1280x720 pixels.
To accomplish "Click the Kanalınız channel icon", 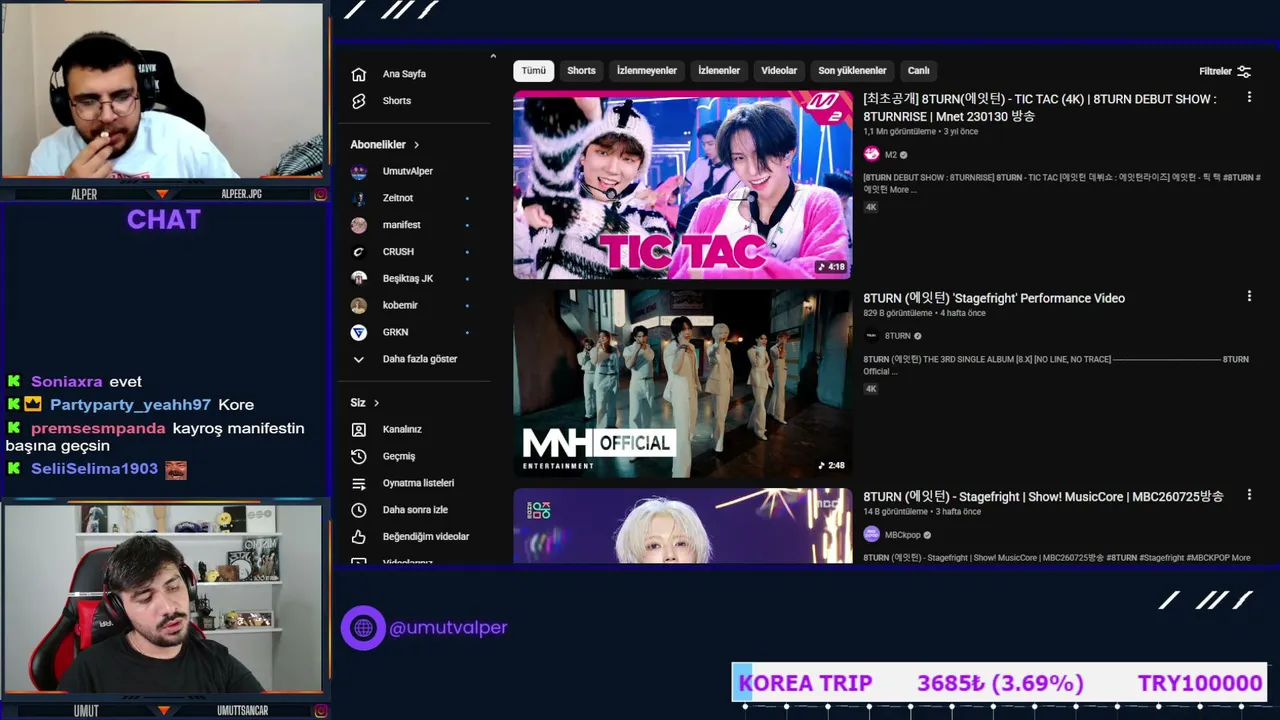I will coord(359,429).
